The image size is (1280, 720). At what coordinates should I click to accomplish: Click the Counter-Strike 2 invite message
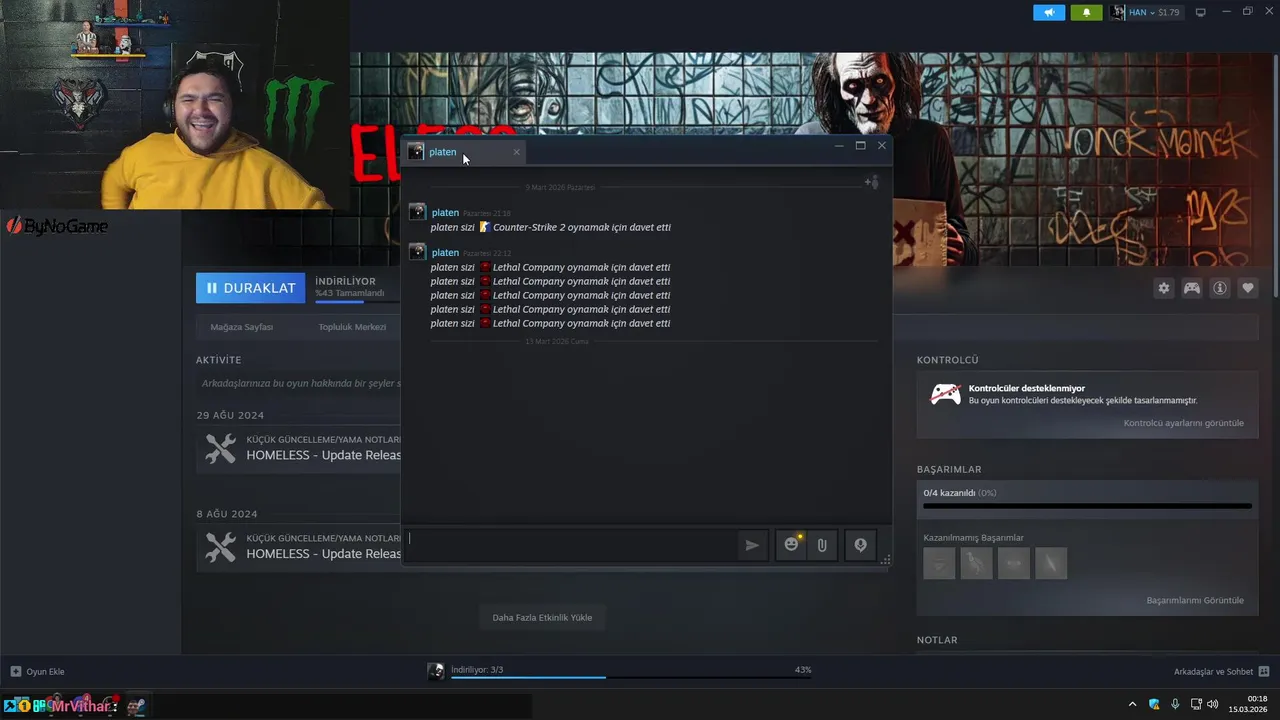pyautogui.click(x=551, y=227)
